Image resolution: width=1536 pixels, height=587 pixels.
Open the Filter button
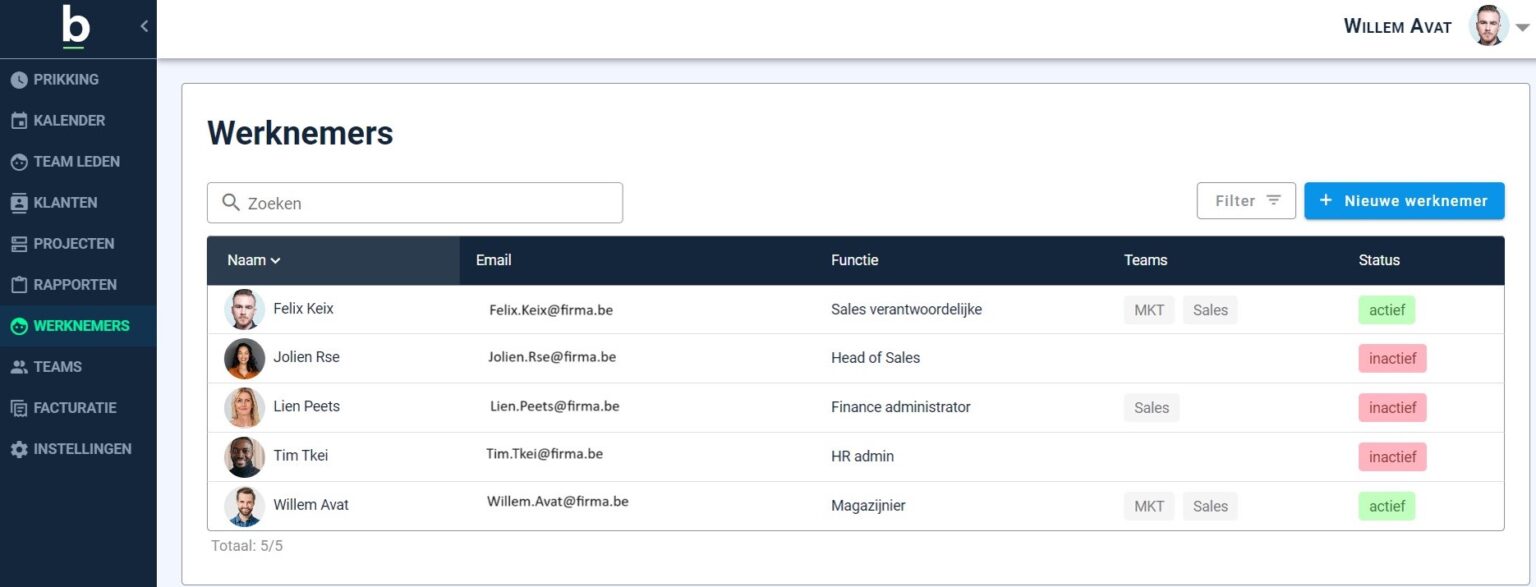pos(1246,201)
